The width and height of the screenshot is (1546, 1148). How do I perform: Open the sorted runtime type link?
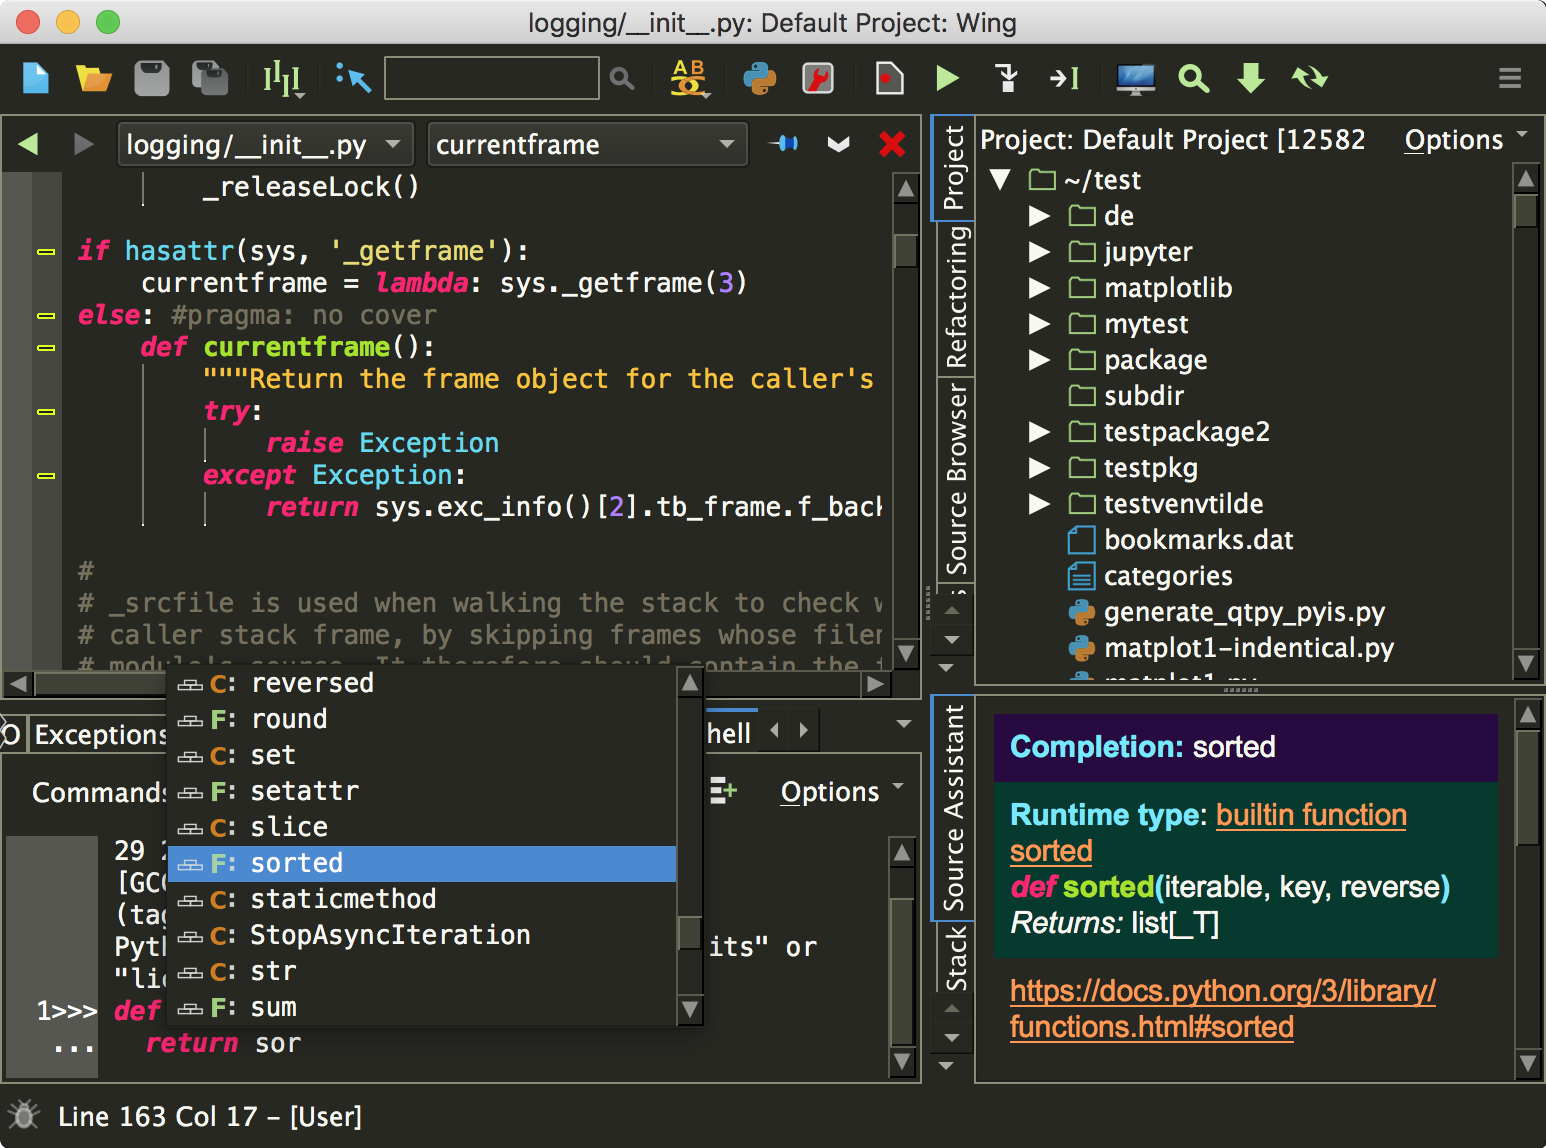[1051, 851]
